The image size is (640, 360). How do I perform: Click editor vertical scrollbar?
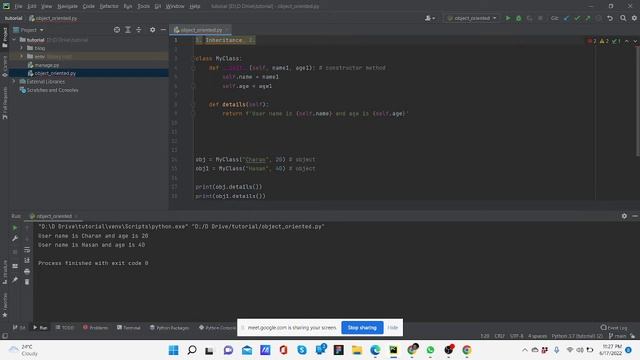[x=638, y=102]
